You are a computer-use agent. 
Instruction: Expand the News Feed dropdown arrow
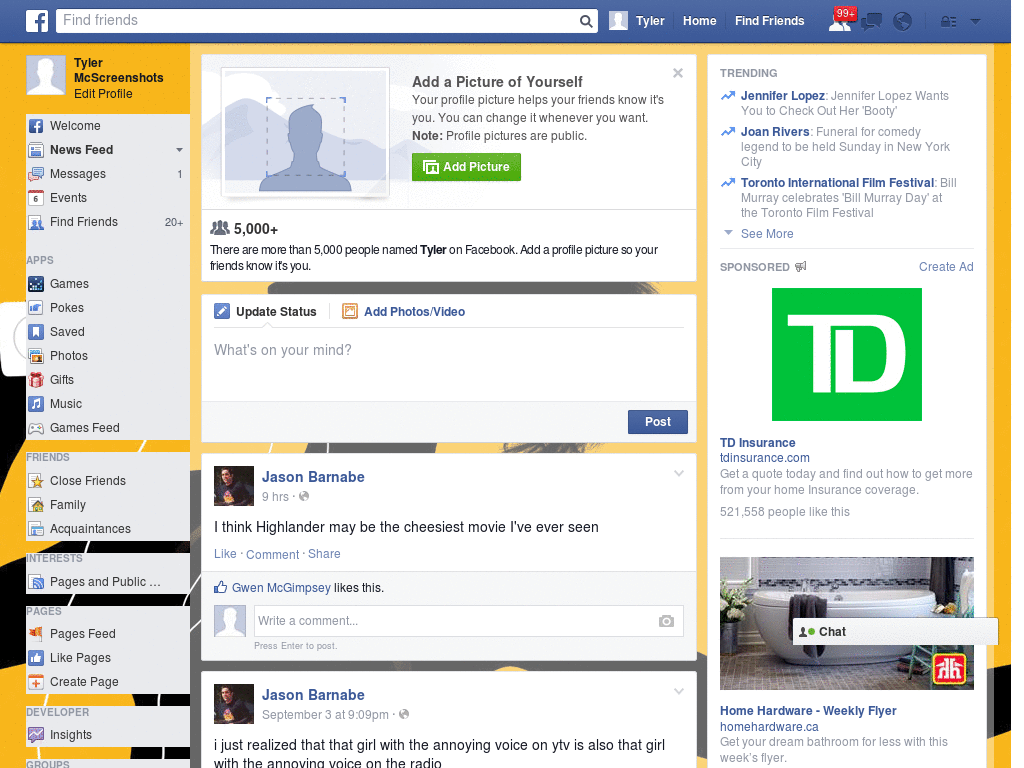coord(179,149)
